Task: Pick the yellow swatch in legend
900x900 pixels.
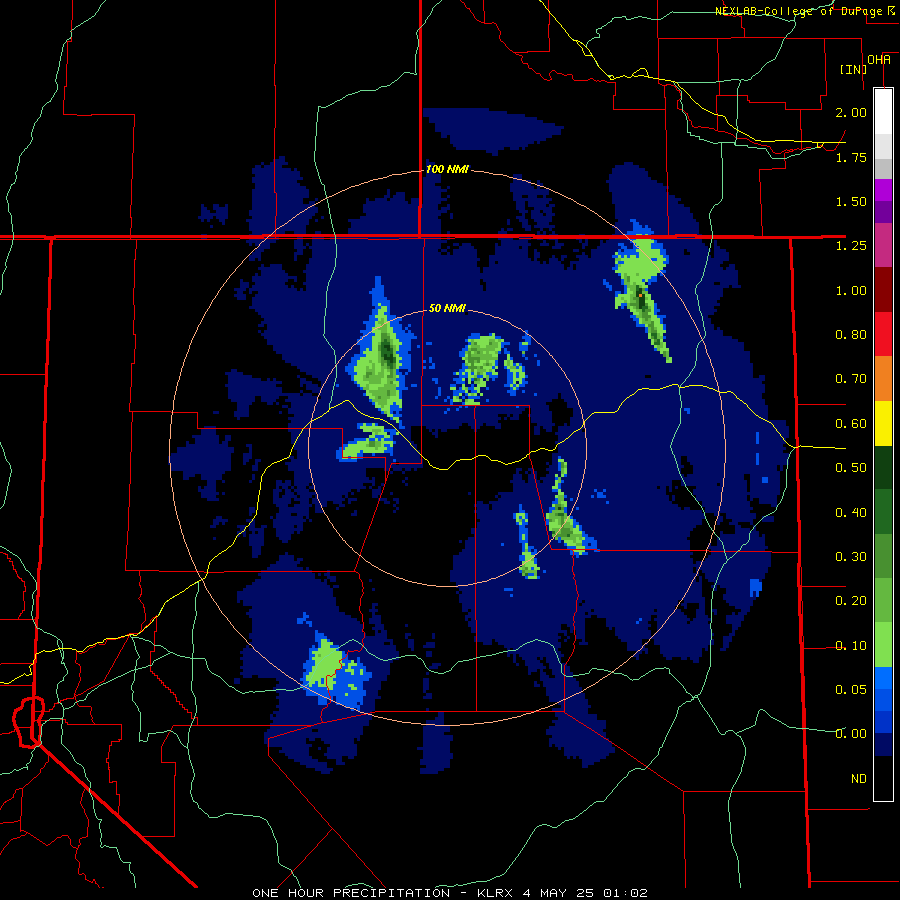Action: point(883,424)
